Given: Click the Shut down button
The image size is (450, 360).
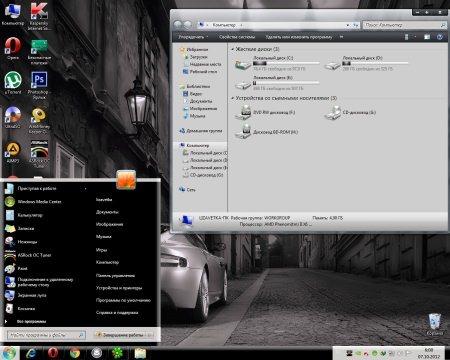Looking at the screenshot, I should tap(119, 335).
